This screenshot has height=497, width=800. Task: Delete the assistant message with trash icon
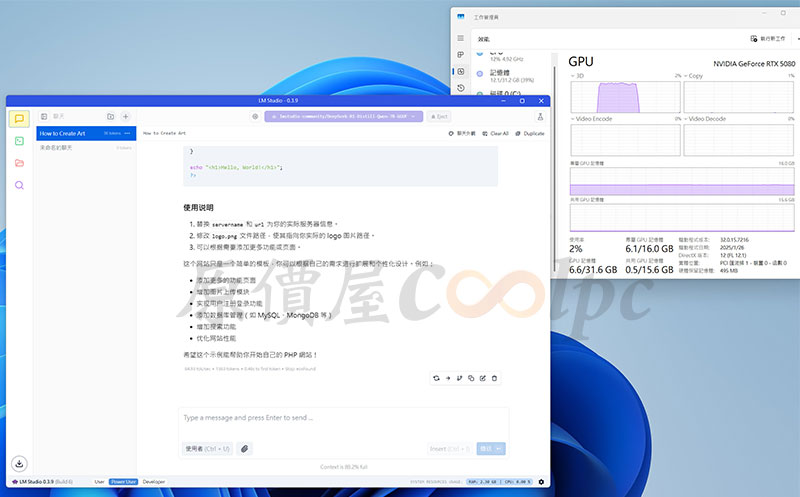[x=494, y=378]
